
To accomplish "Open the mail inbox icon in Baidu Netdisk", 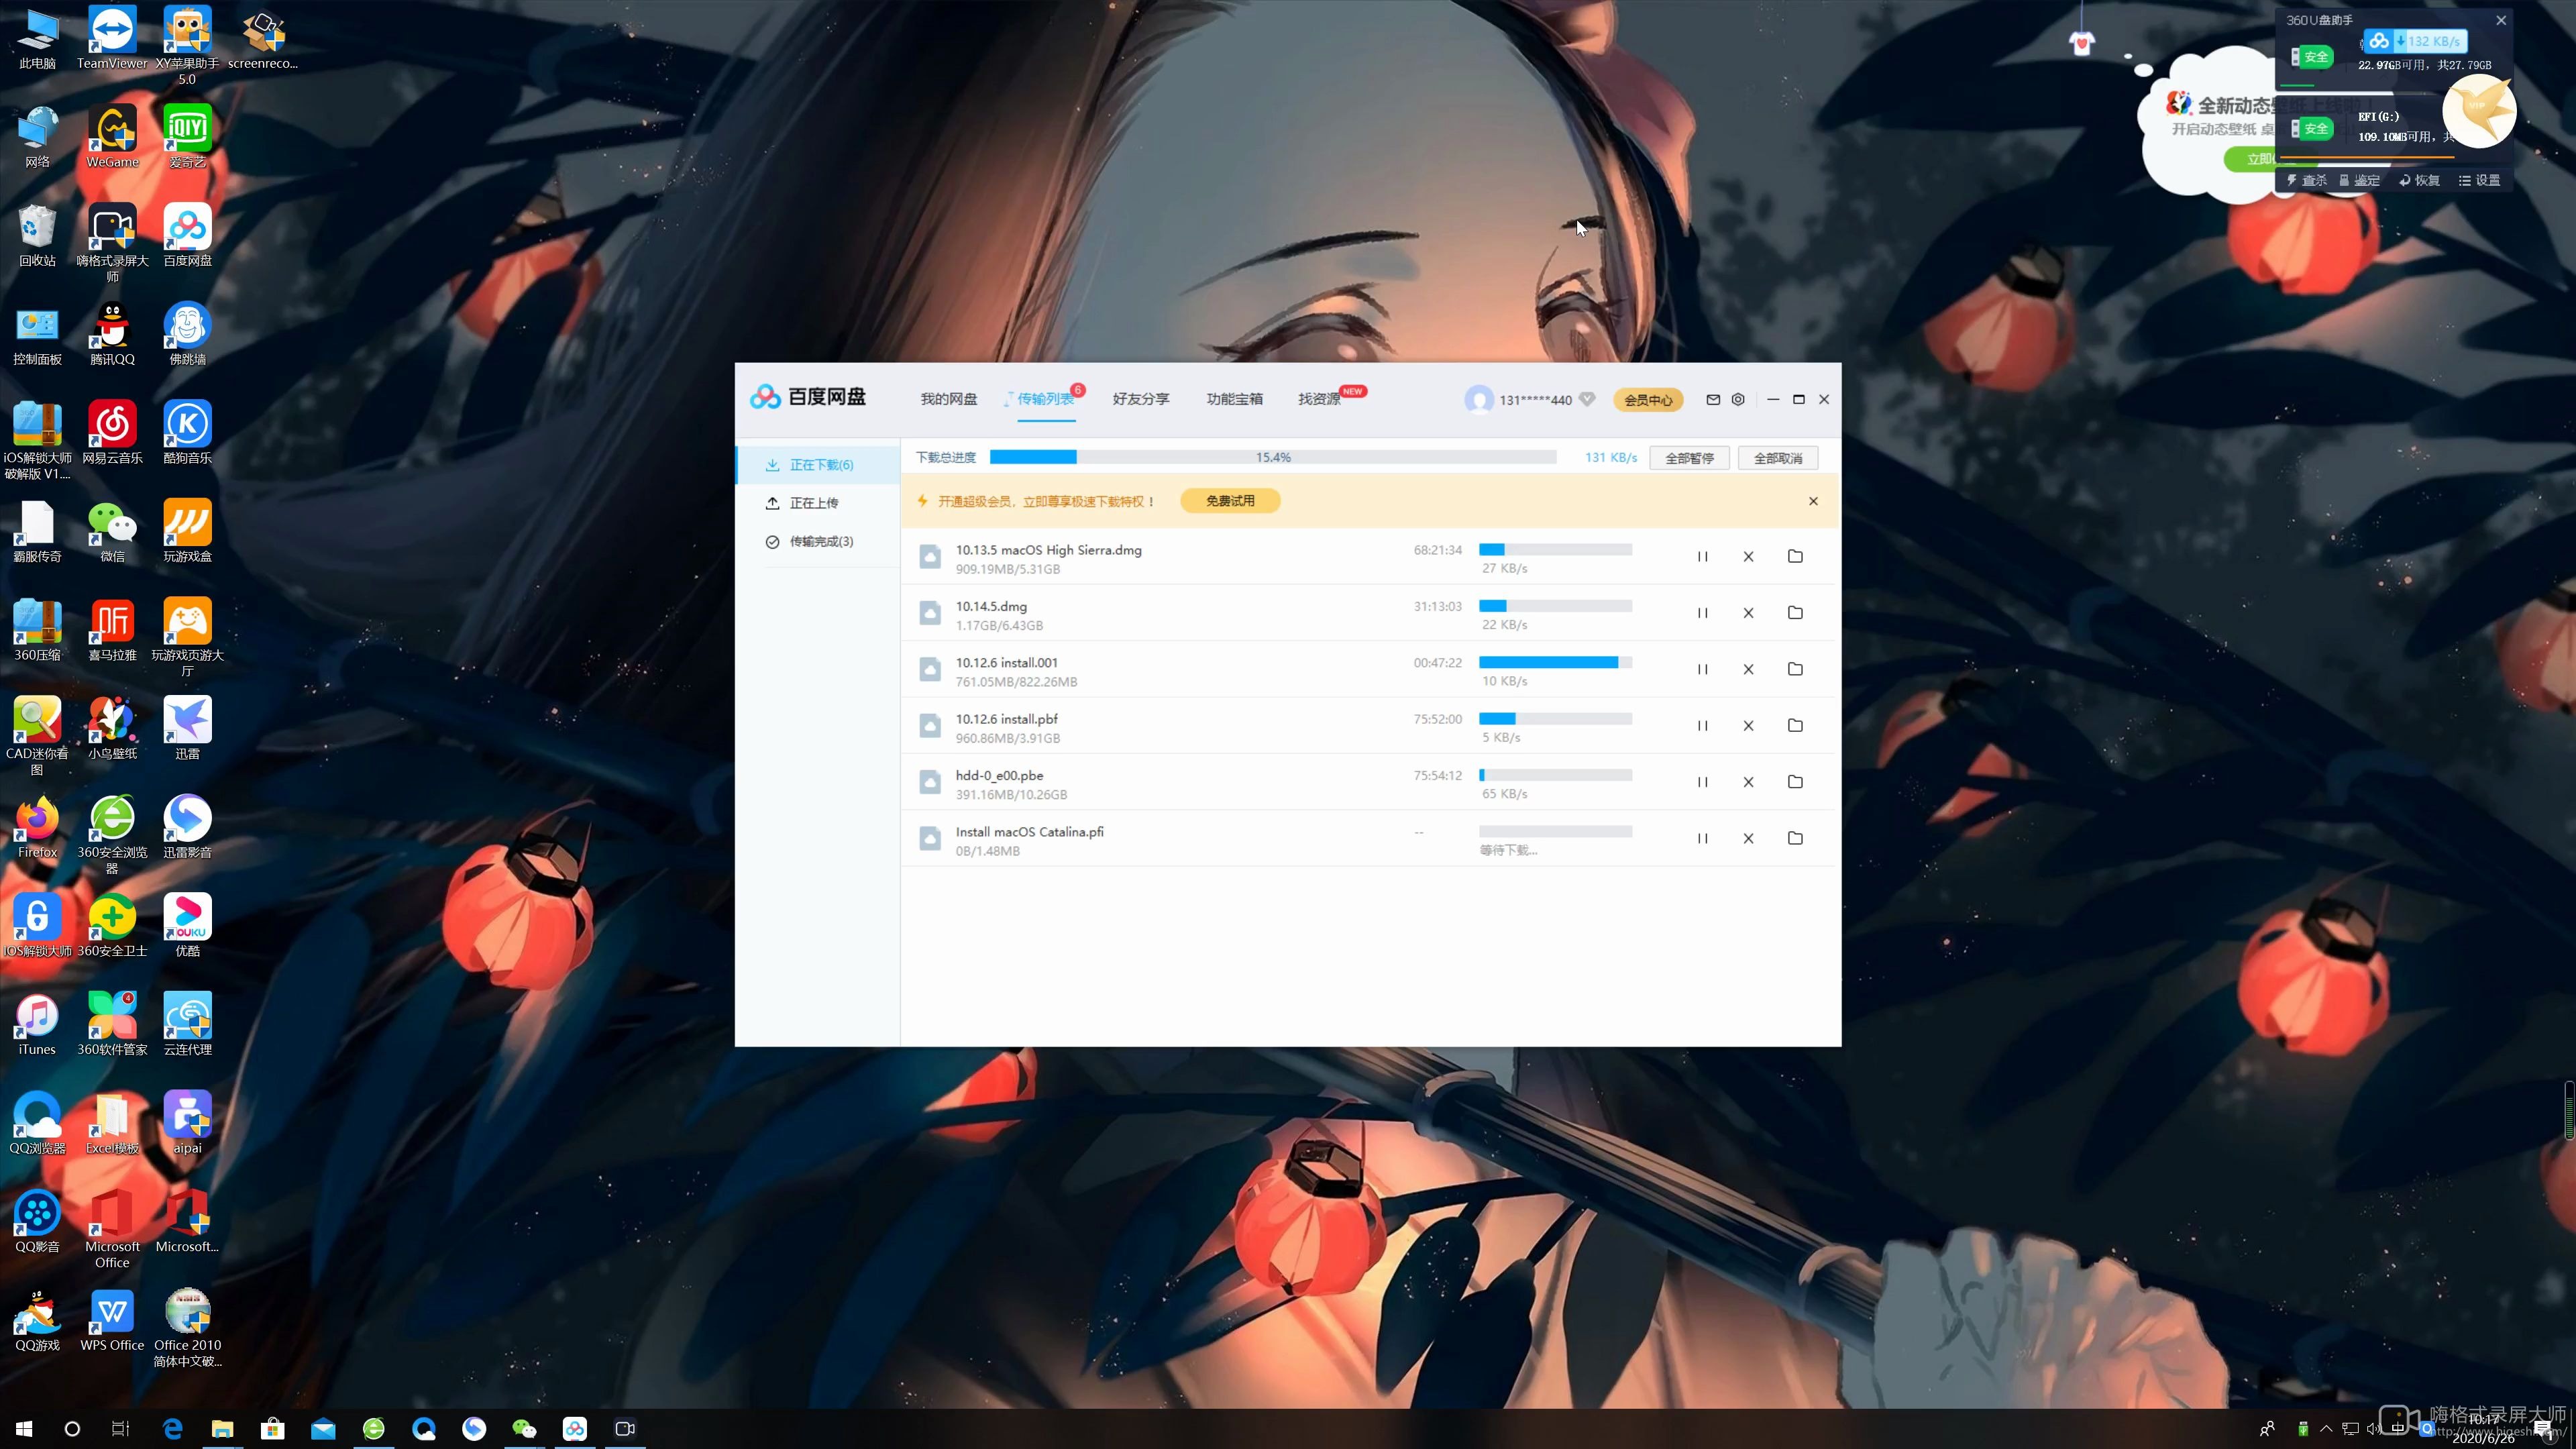I will coord(1713,399).
